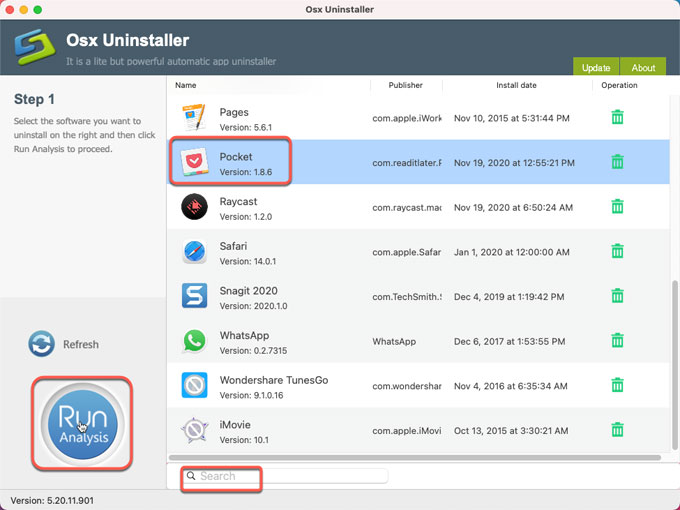Click the com.readitlater publisher cell

(x=407, y=163)
